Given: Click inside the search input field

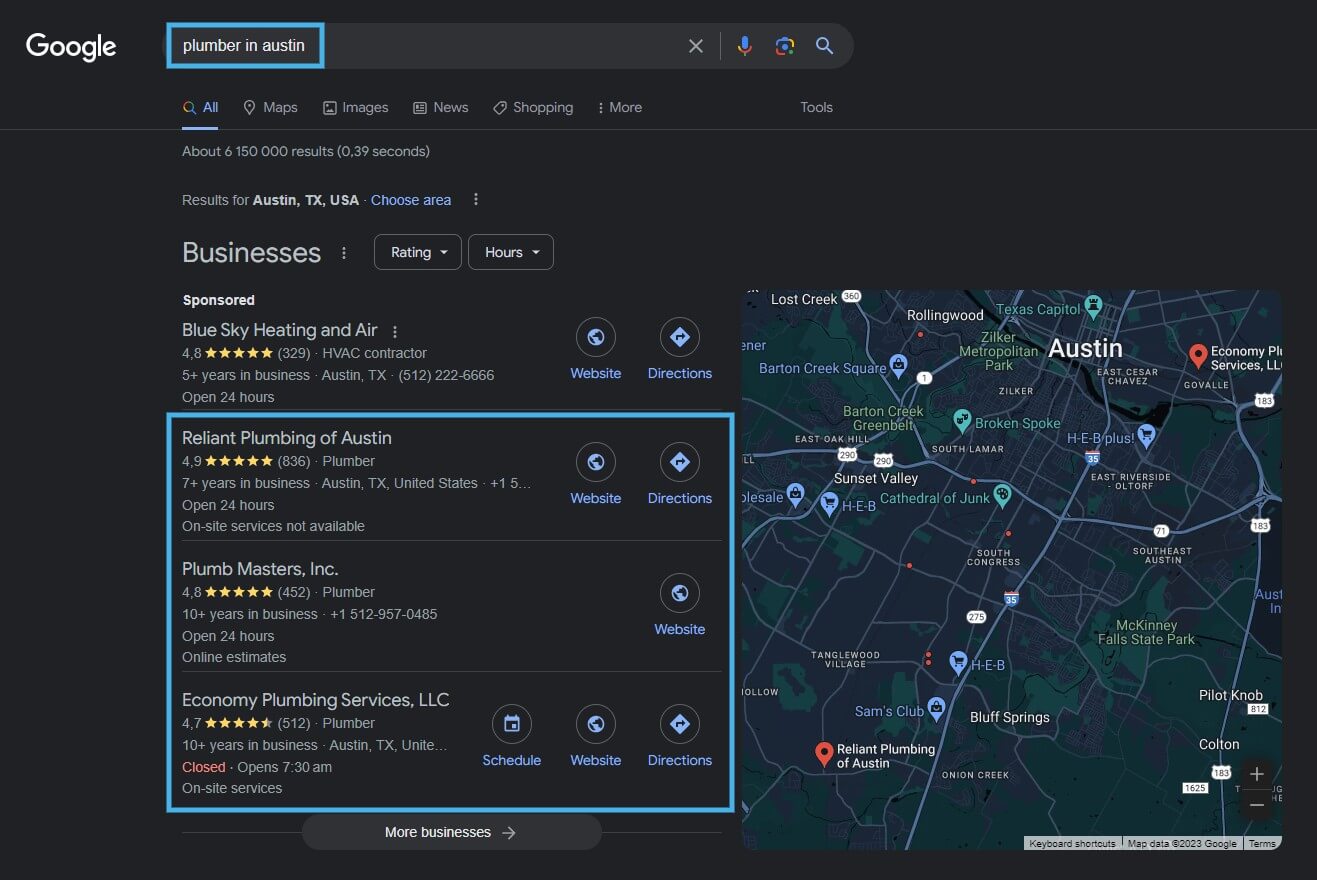Looking at the screenshot, I should [400, 45].
